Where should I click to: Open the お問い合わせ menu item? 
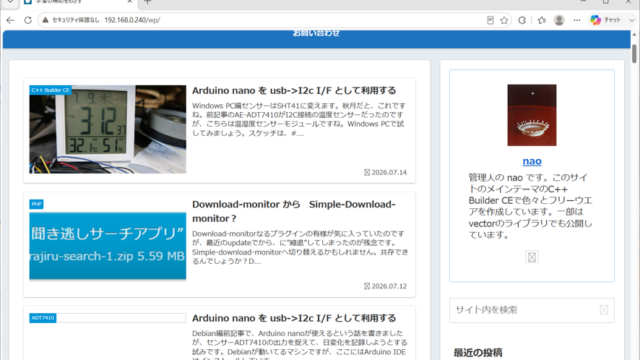point(316,33)
